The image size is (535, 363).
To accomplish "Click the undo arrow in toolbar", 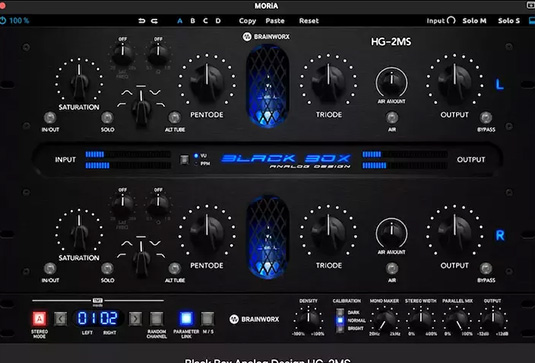I will coord(142,21).
